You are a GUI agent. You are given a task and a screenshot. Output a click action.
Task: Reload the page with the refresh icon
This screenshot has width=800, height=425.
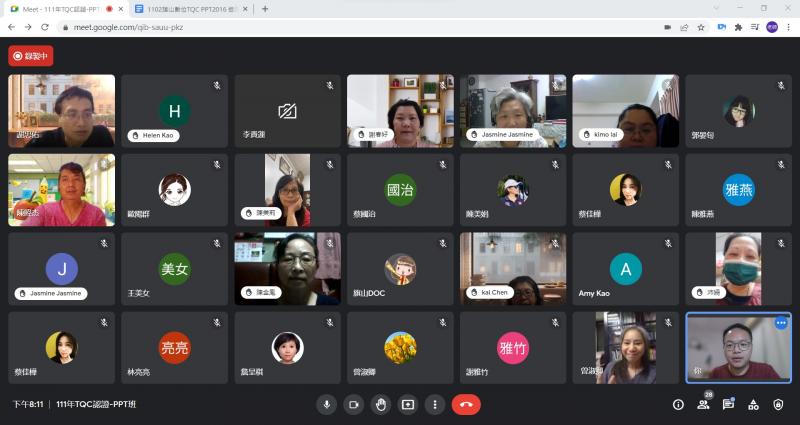pos(45,27)
